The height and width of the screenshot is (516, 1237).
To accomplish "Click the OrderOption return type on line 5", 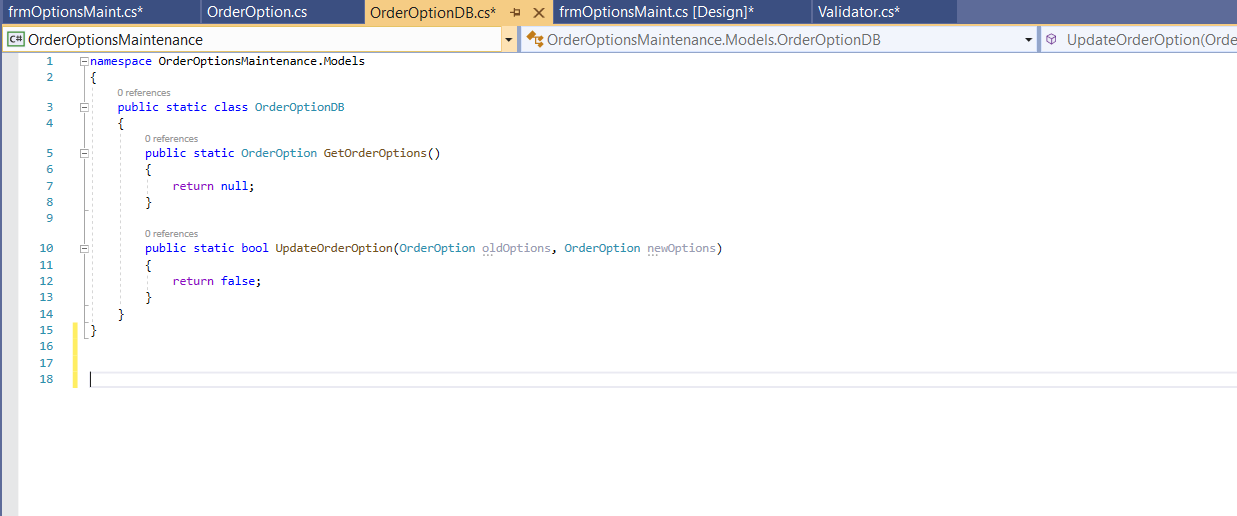I will coord(279,153).
